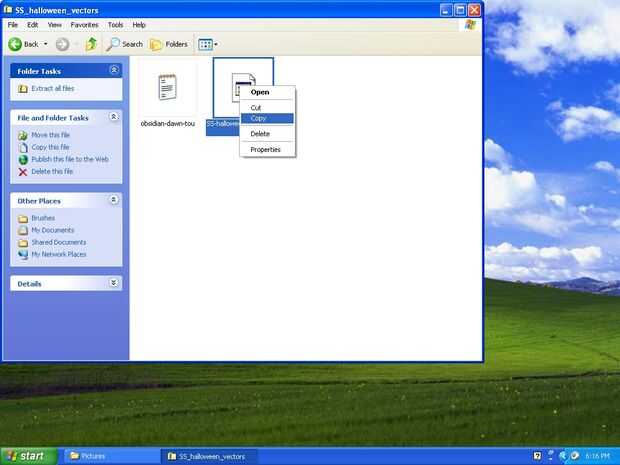Click Publish this file to the Web

click(70, 159)
